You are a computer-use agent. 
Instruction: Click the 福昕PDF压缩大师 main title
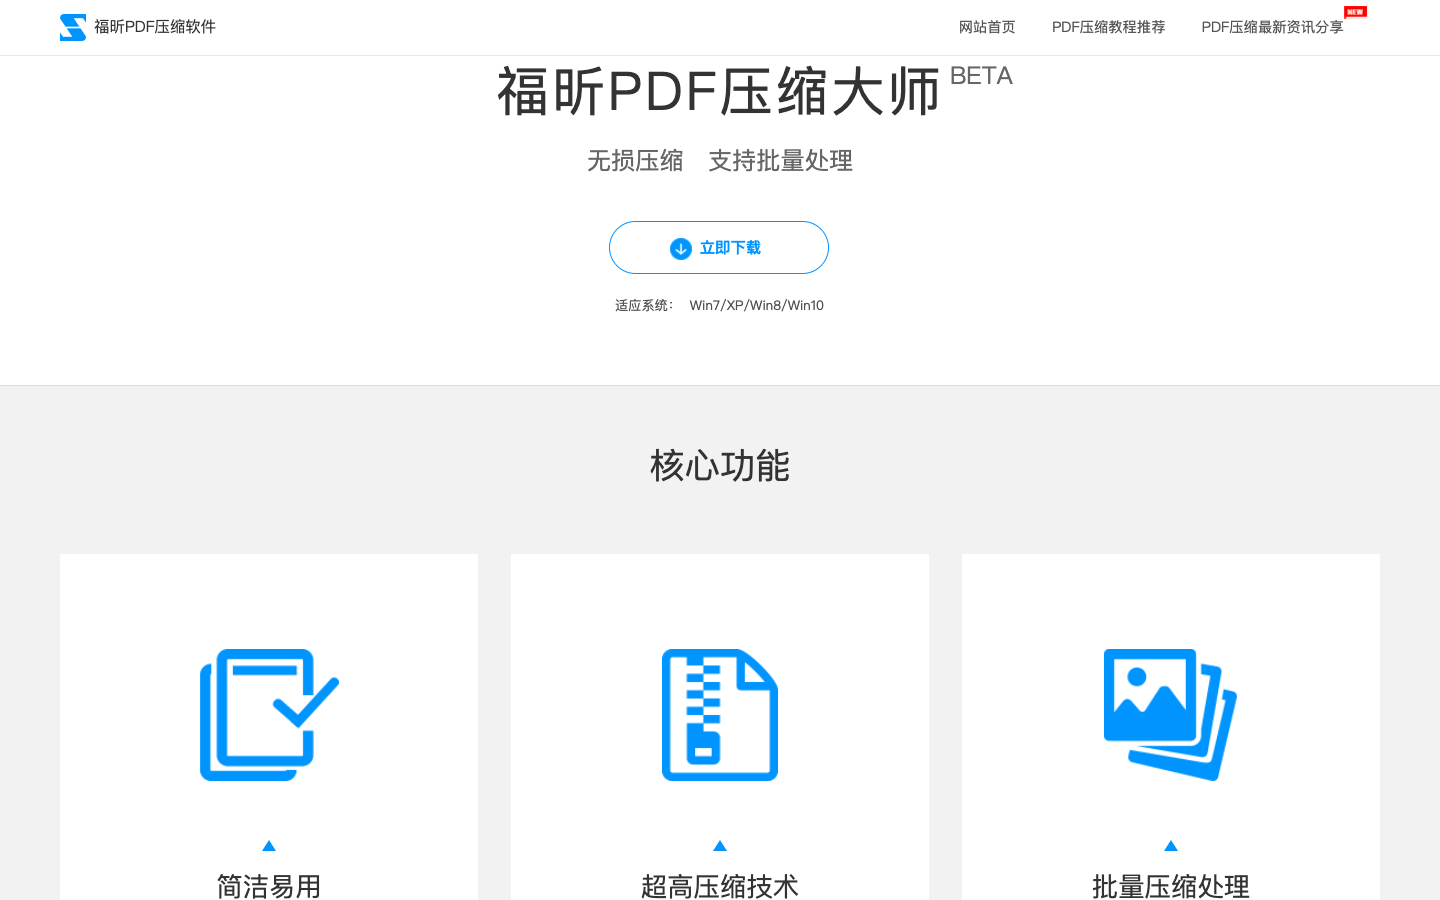718,92
